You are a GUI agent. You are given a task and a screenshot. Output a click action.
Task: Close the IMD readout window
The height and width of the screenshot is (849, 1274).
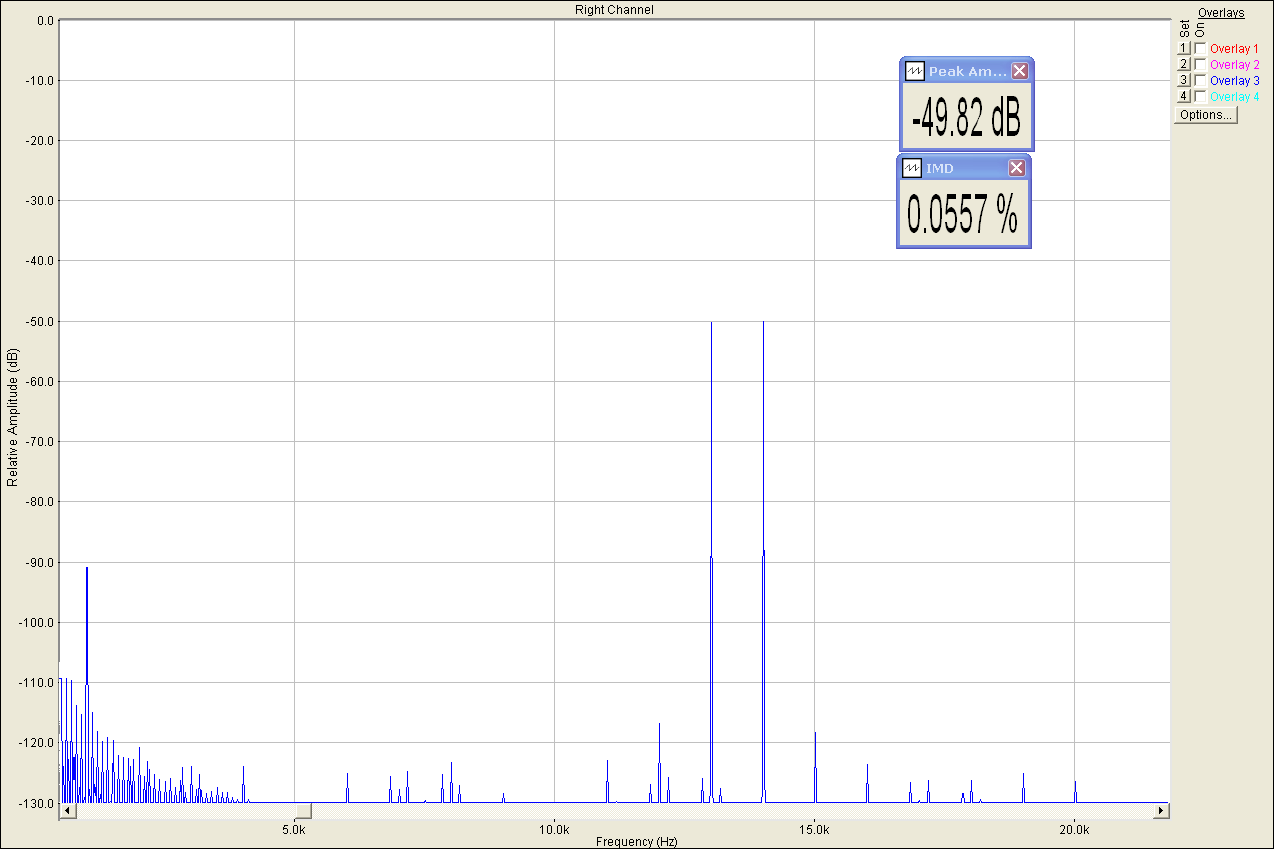(x=1016, y=168)
